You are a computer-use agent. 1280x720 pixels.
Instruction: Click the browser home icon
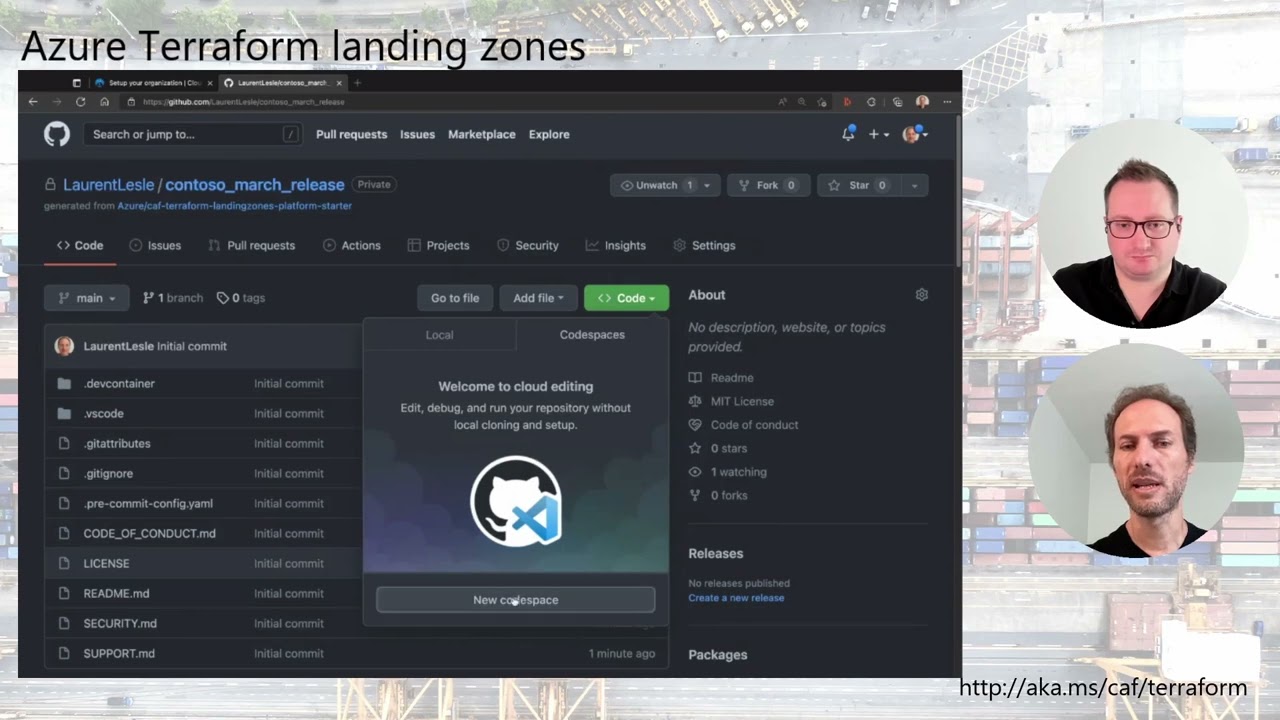(105, 102)
